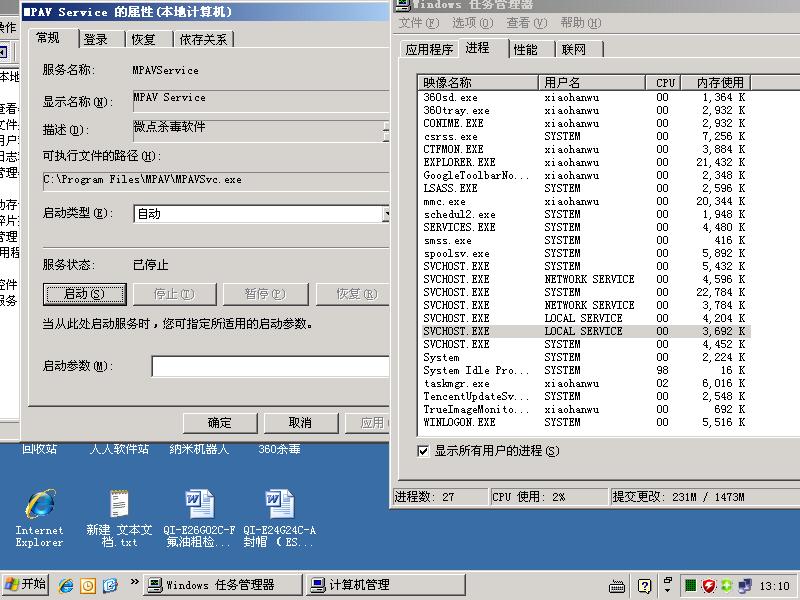
Task: Open the 常规 tab in MPAV Service properties
Action: tap(48, 38)
